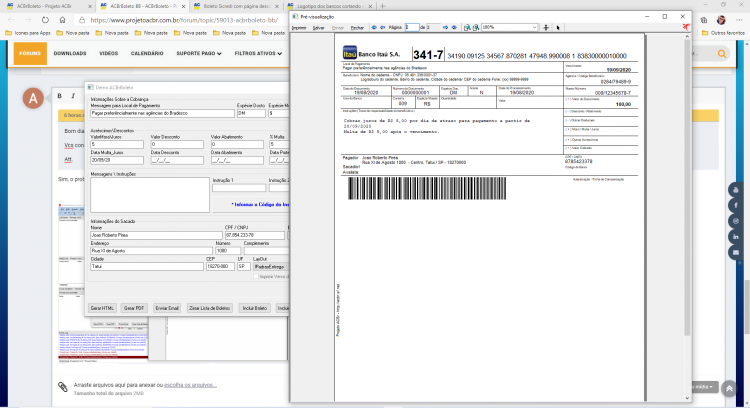
Task: Open the VÍDEOS navigation item
Action: point(109,54)
